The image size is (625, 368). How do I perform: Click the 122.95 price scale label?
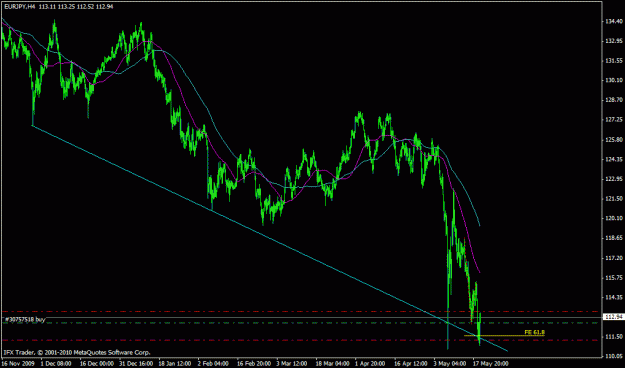(x=614, y=179)
